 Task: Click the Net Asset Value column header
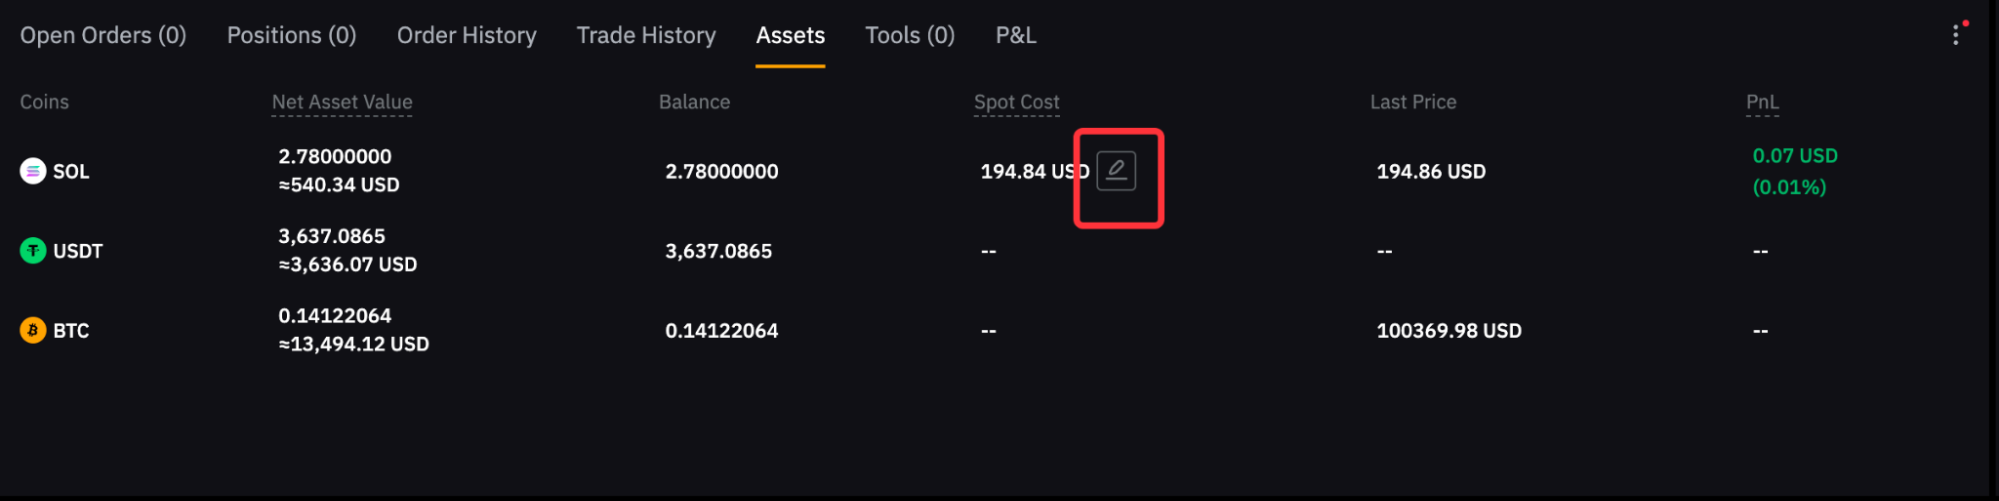342,102
